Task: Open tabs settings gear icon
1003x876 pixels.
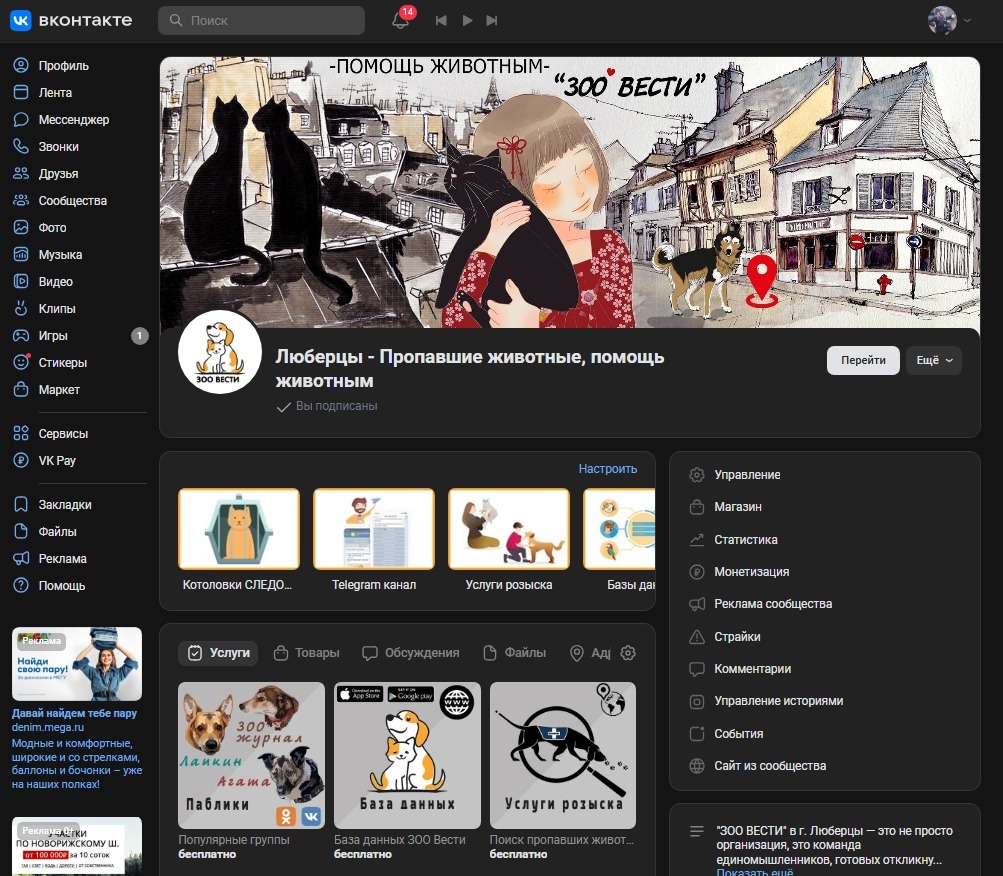Action: point(628,653)
